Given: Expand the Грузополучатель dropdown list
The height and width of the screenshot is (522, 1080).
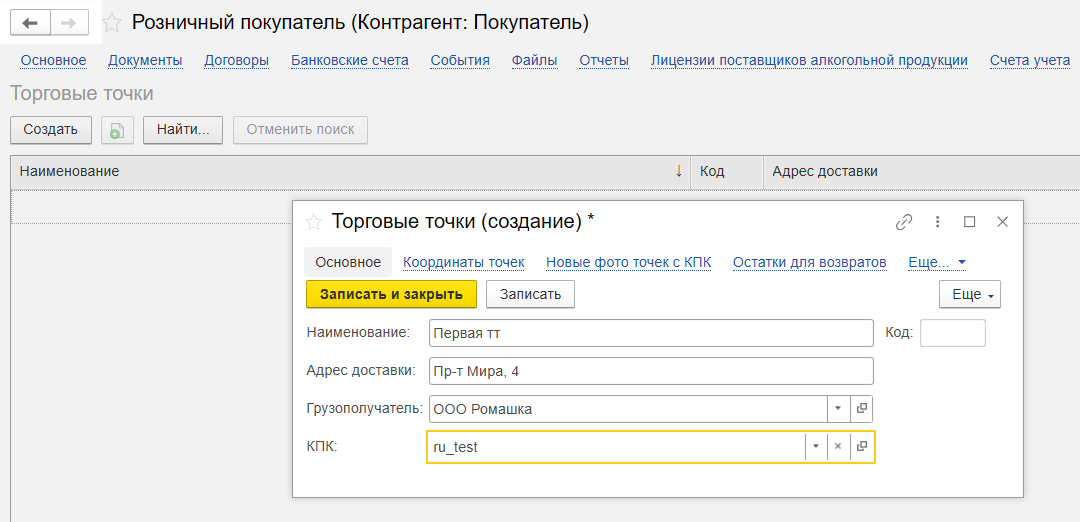Looking at the screenshot, I should pos(838,408).
